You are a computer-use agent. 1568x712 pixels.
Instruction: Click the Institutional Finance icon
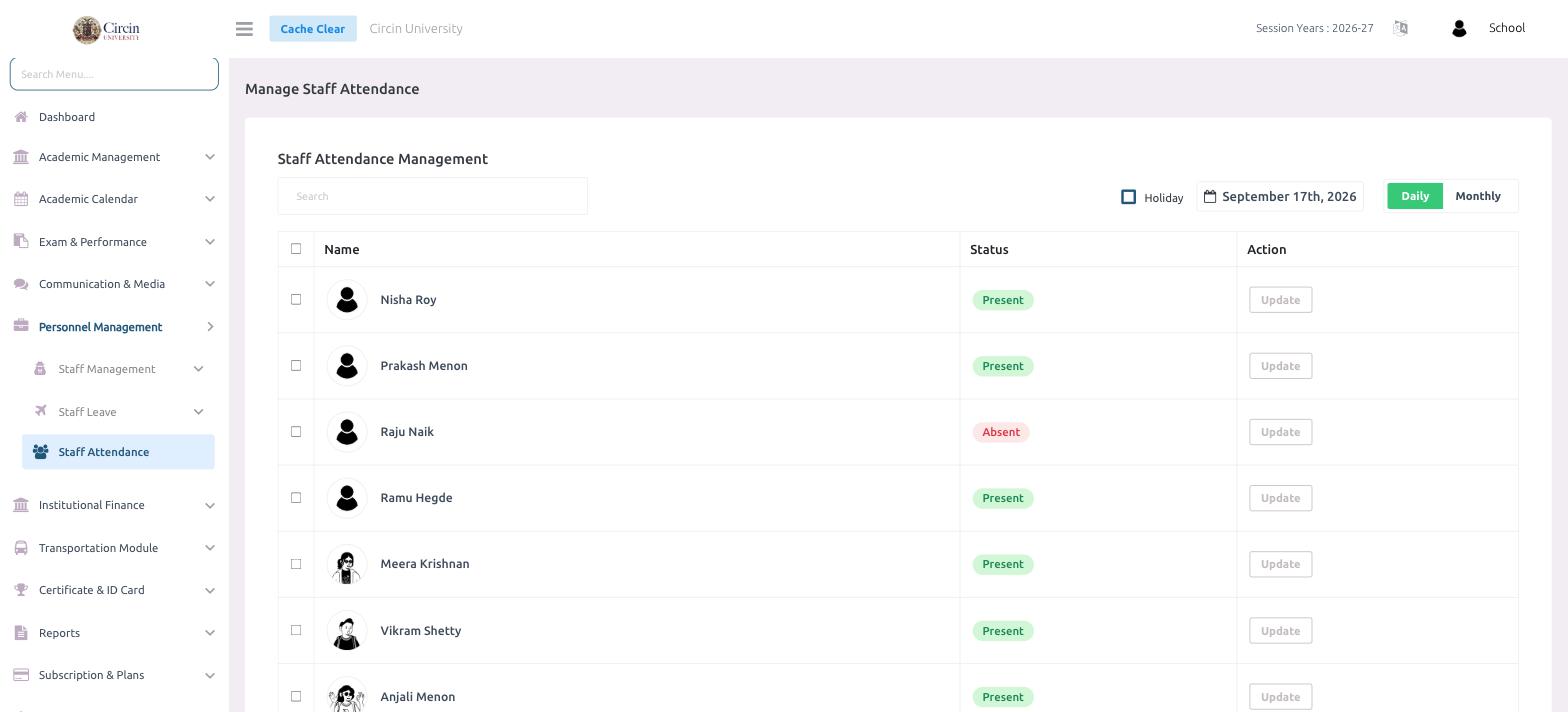click(21, 505)
